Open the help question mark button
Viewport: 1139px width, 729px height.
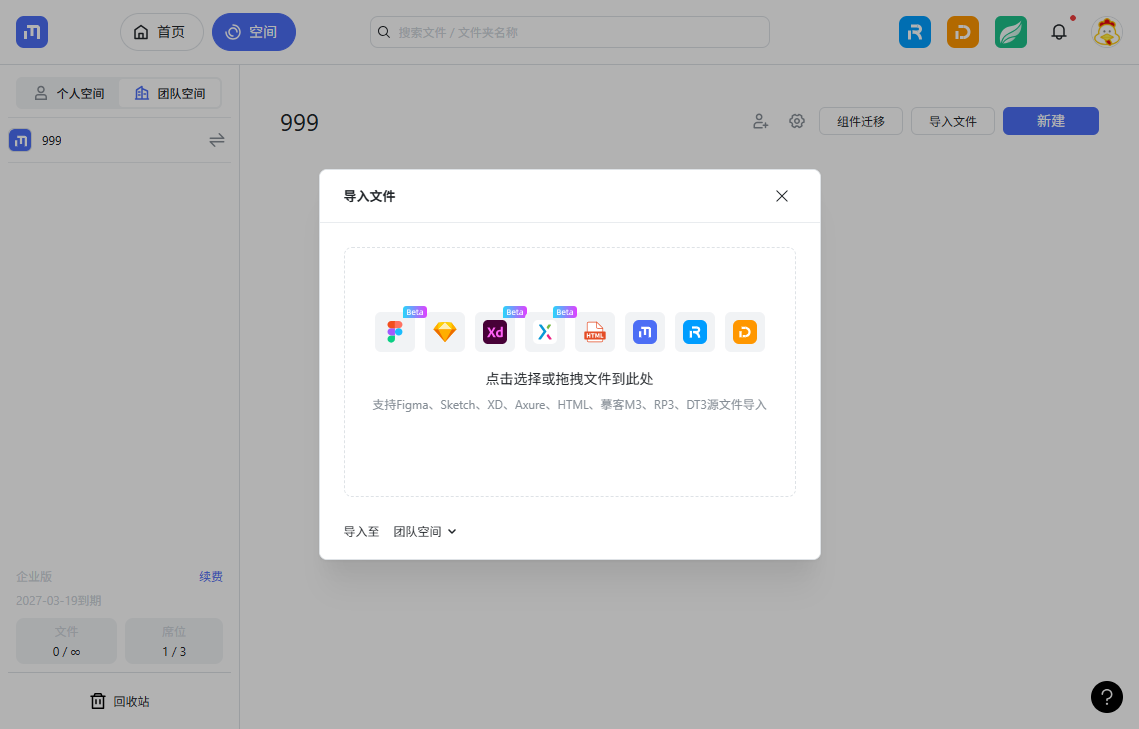pyautogui.click(x=1107, y=697)
